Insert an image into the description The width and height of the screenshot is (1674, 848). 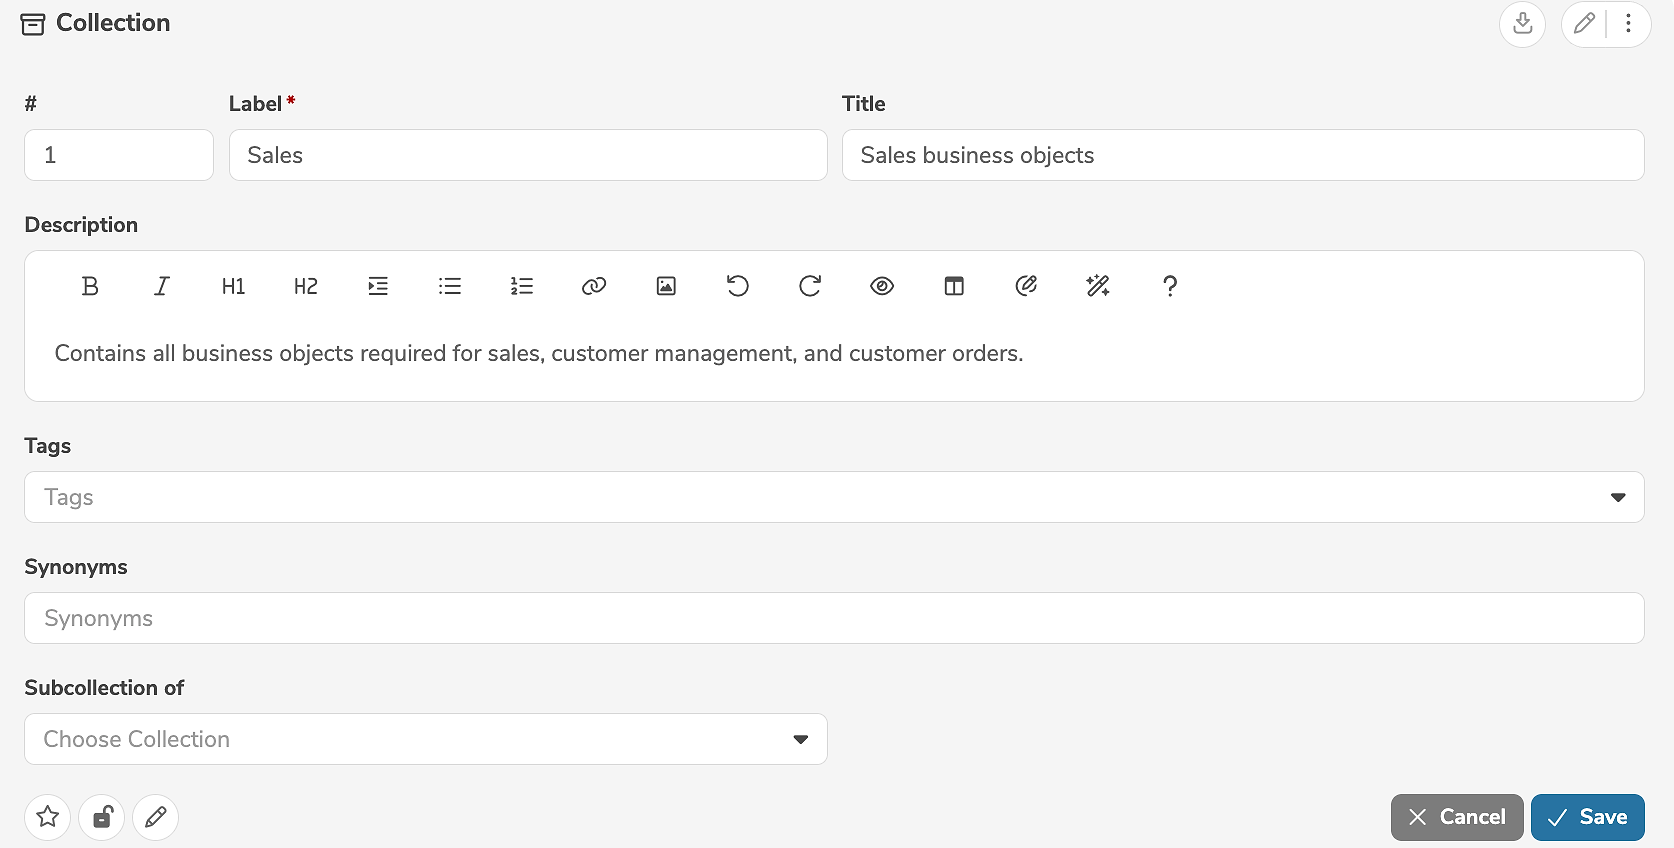coord(666,287)
